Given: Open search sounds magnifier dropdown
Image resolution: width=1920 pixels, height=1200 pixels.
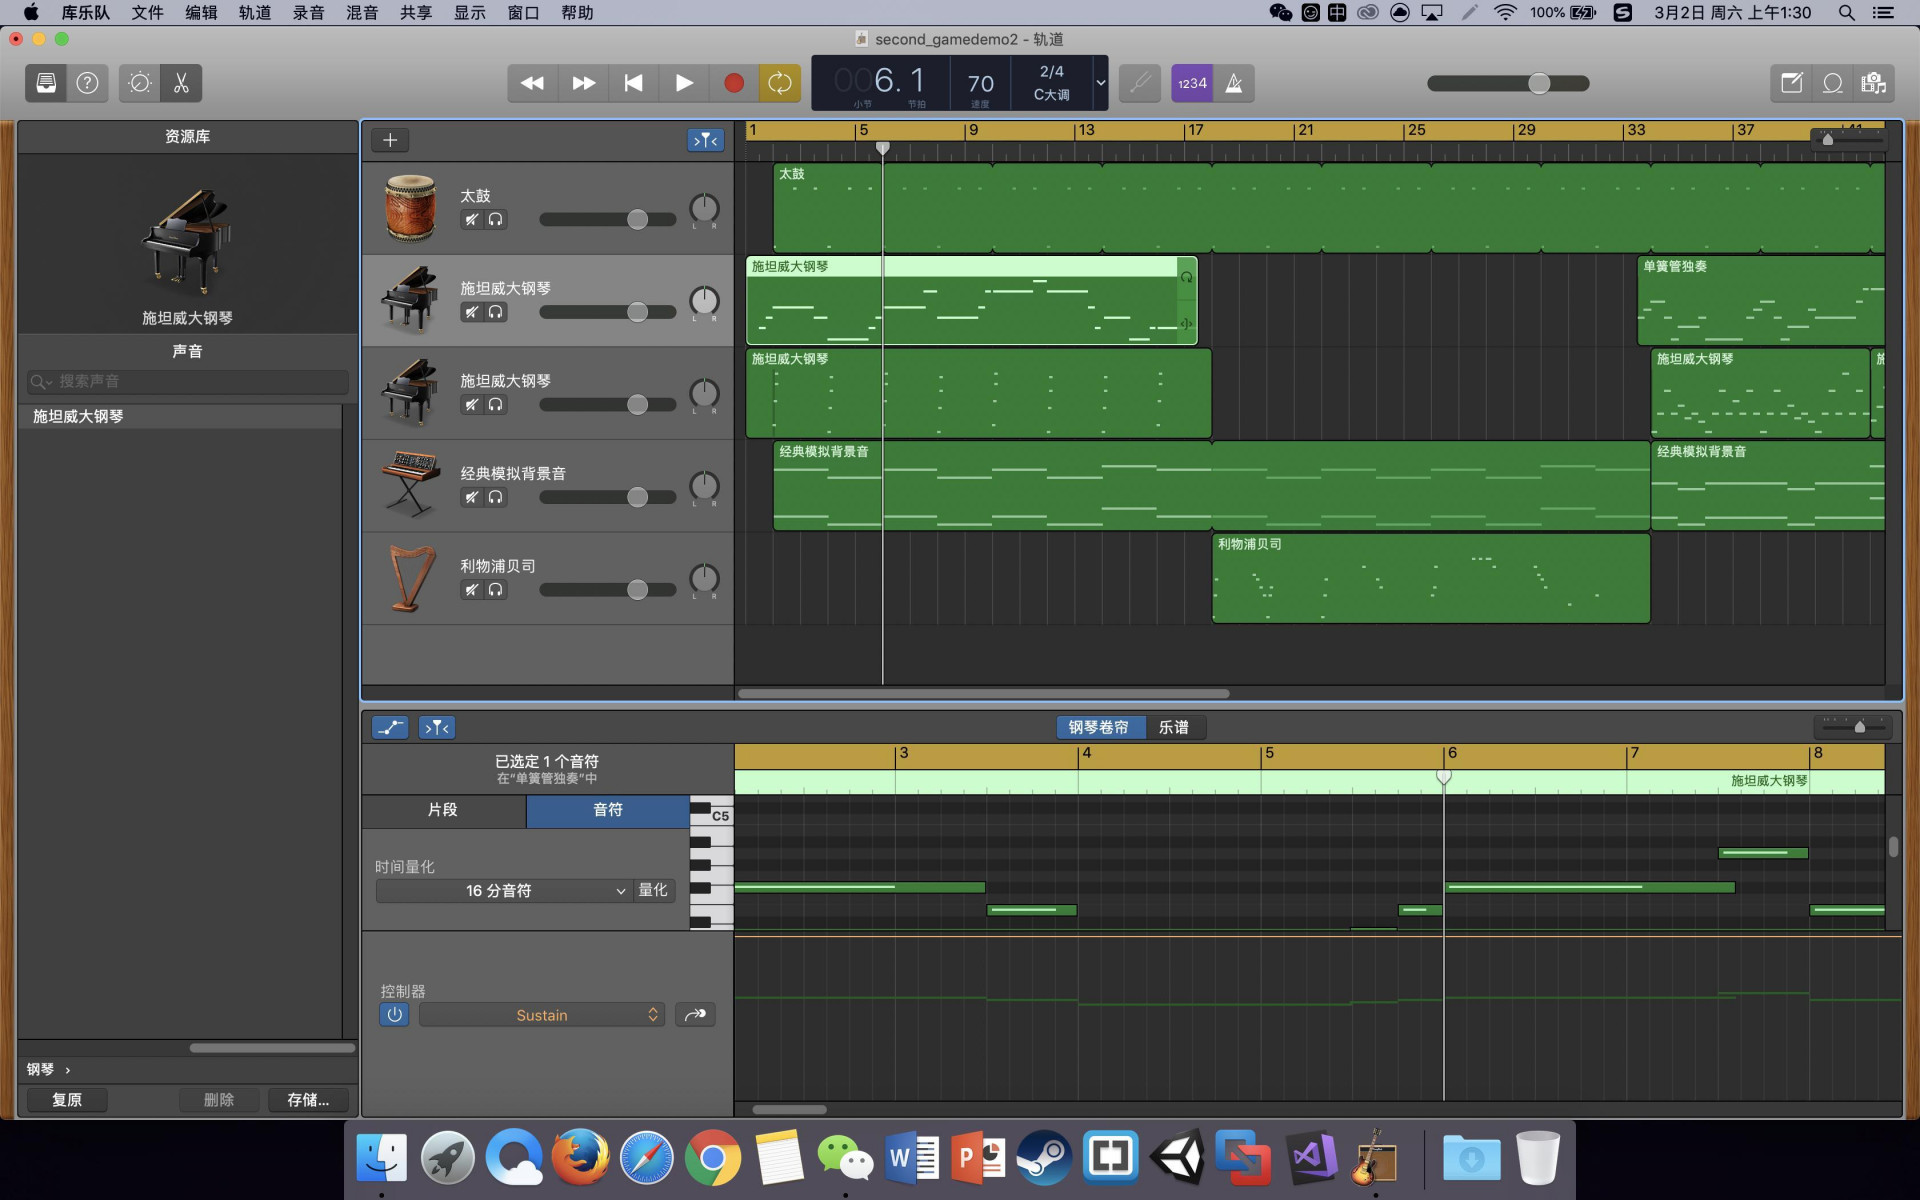Looking at the screenshot, I should [x=41, y=381].
